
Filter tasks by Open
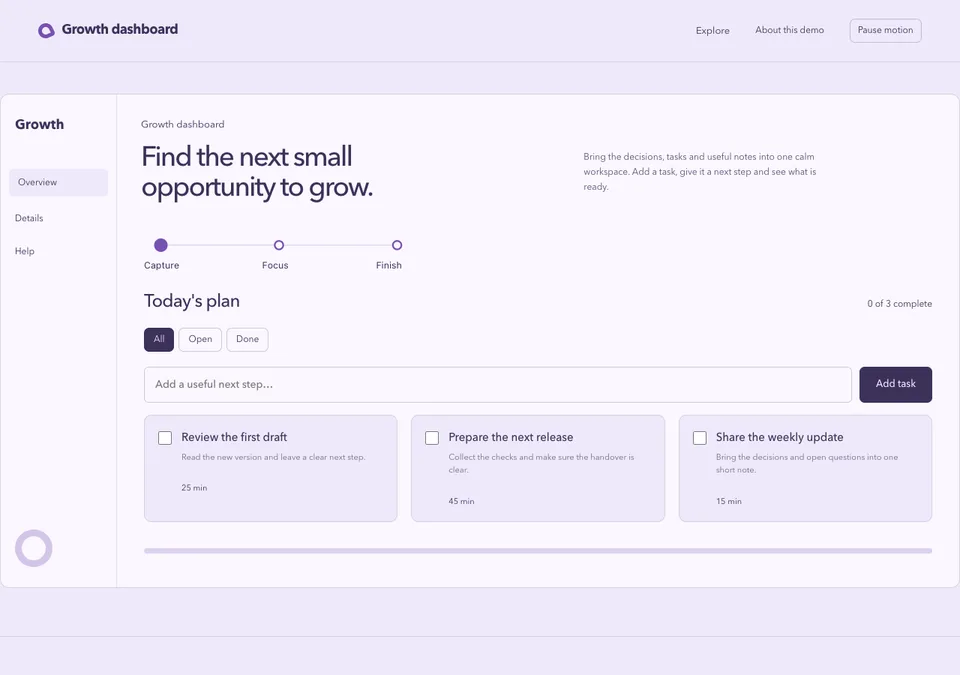(x=200, y=339)
